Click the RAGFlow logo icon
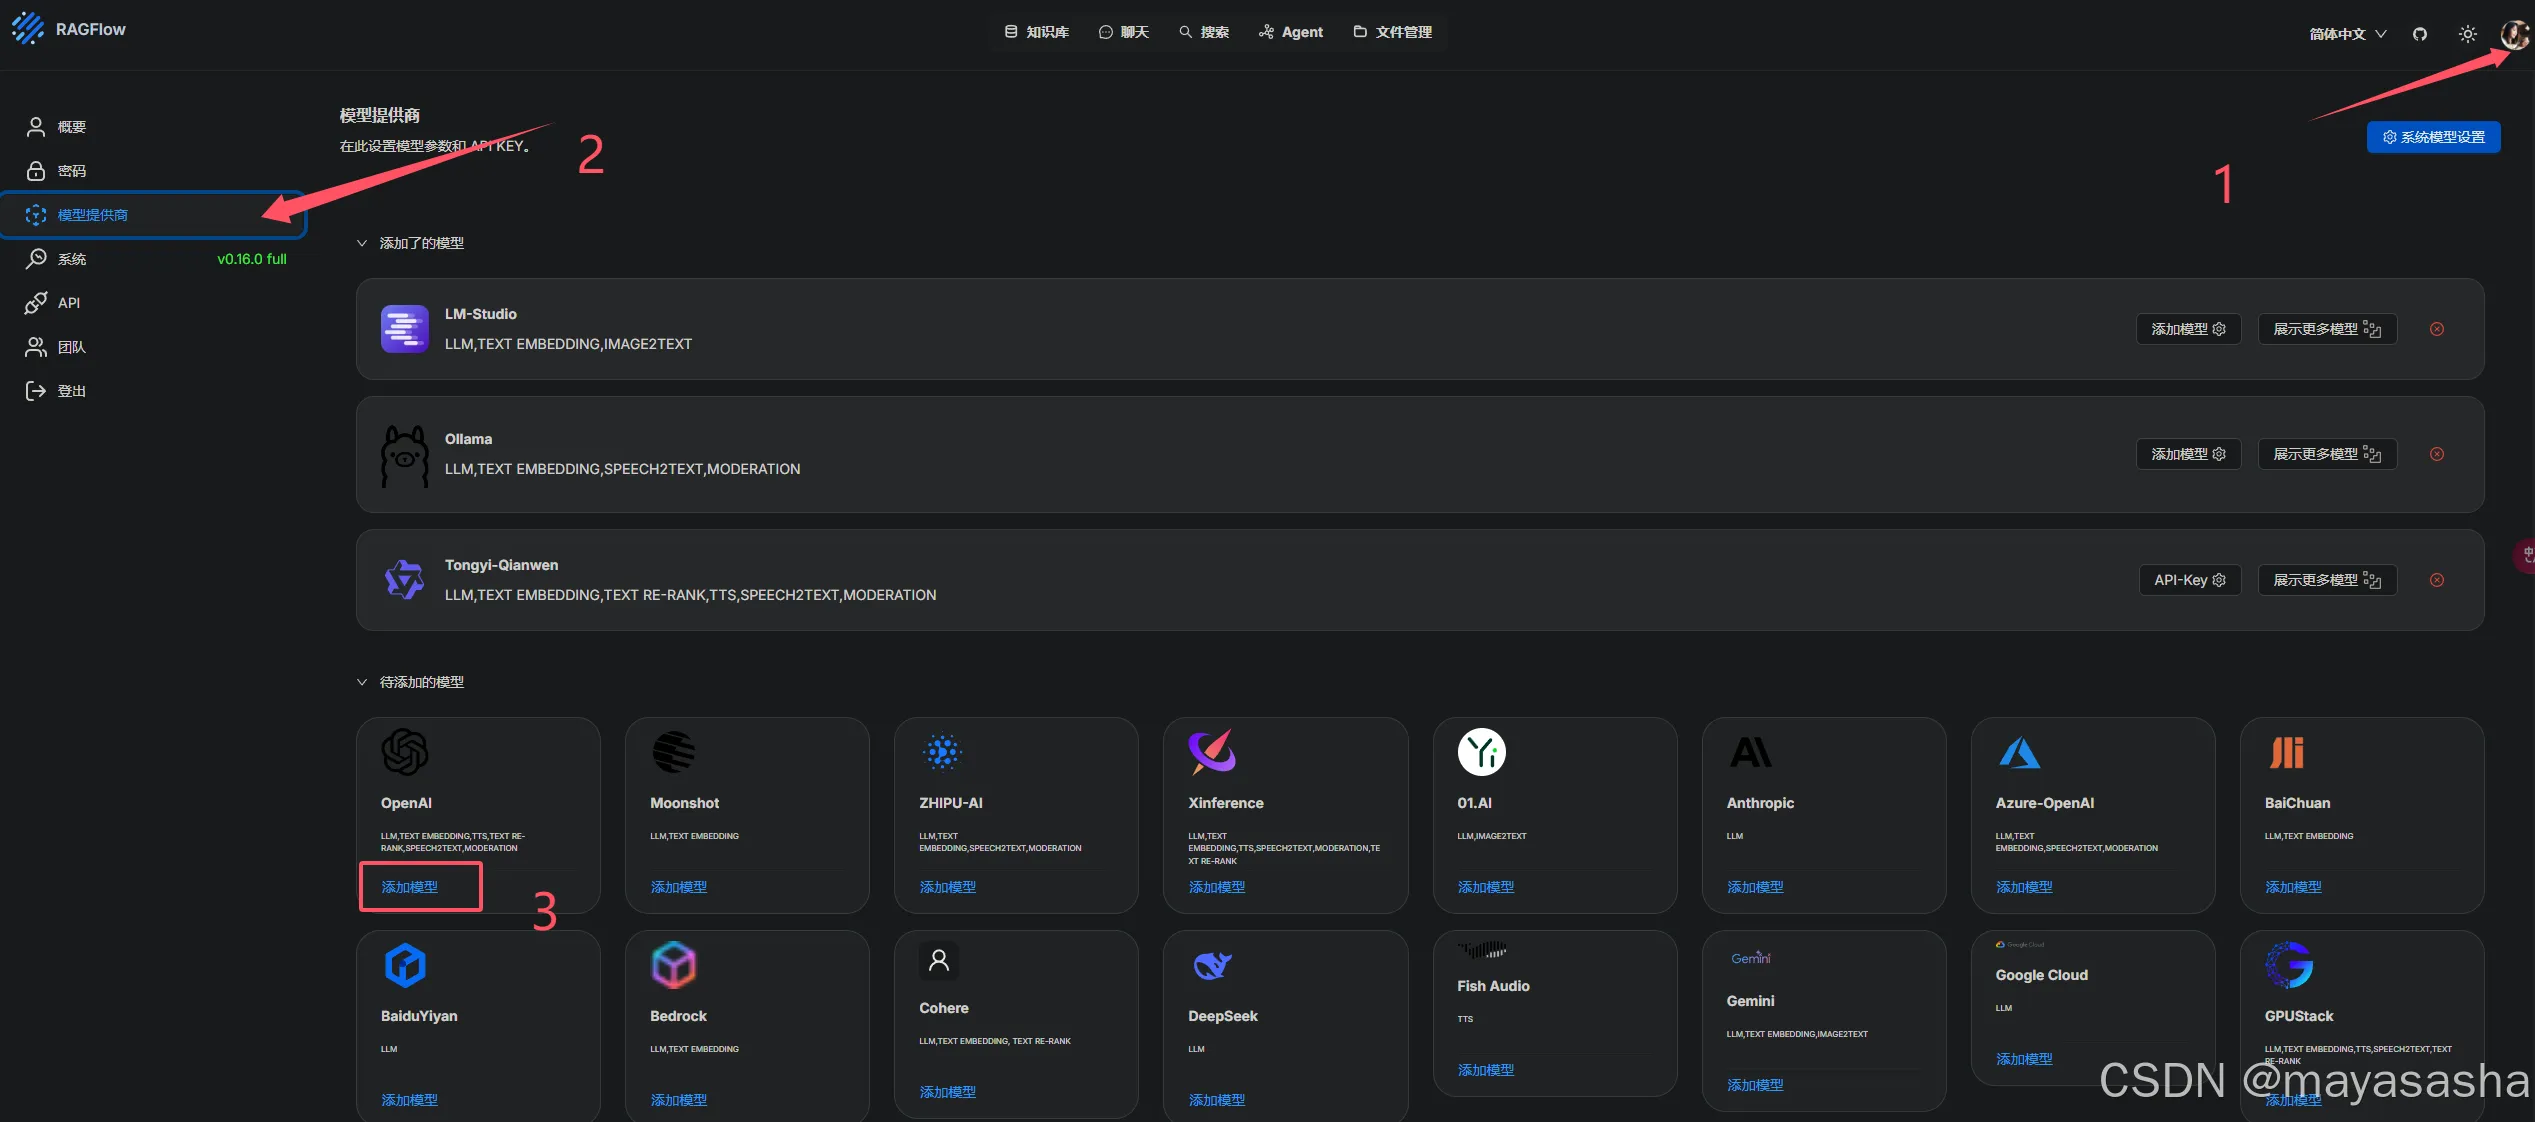Image resolution: width=2535 pixels, height=1122 pixels. [x=28, y=29]
